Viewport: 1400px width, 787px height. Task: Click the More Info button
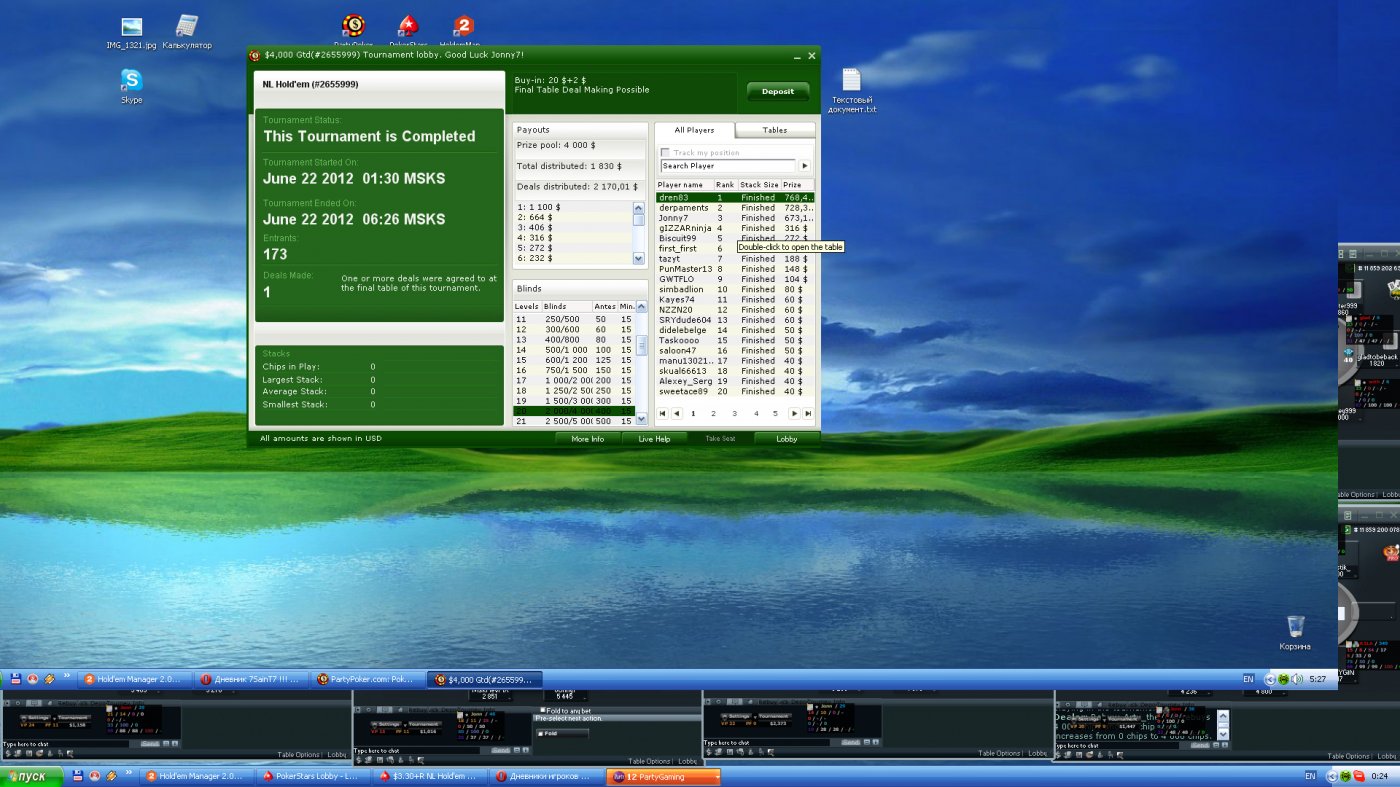pyautogui.click(x=587, y=439)
